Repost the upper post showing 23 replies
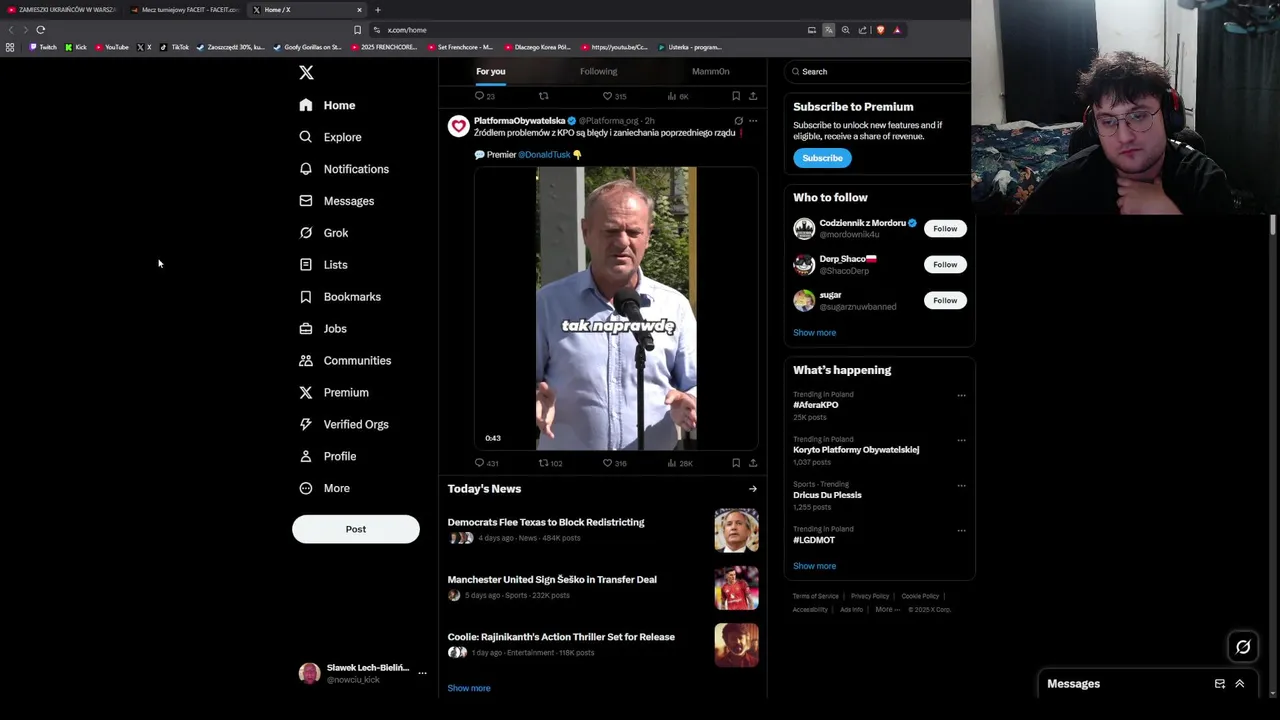The image size is (1280, 720). pyautogui.click(x=543, y=96)
